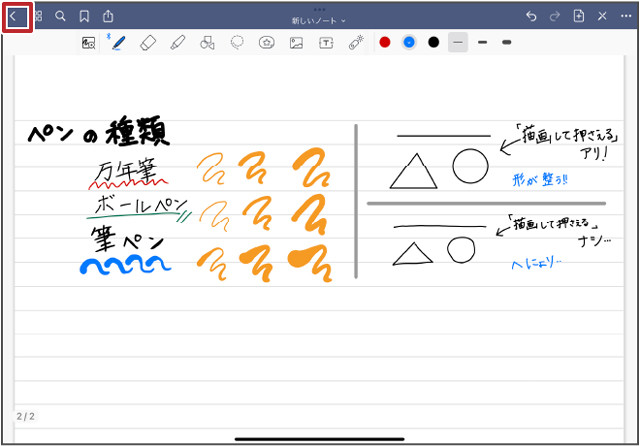Bookmark the current page
Image resolution: width=640 pixels, height=446 pixels.
click(x=85, y=16)
